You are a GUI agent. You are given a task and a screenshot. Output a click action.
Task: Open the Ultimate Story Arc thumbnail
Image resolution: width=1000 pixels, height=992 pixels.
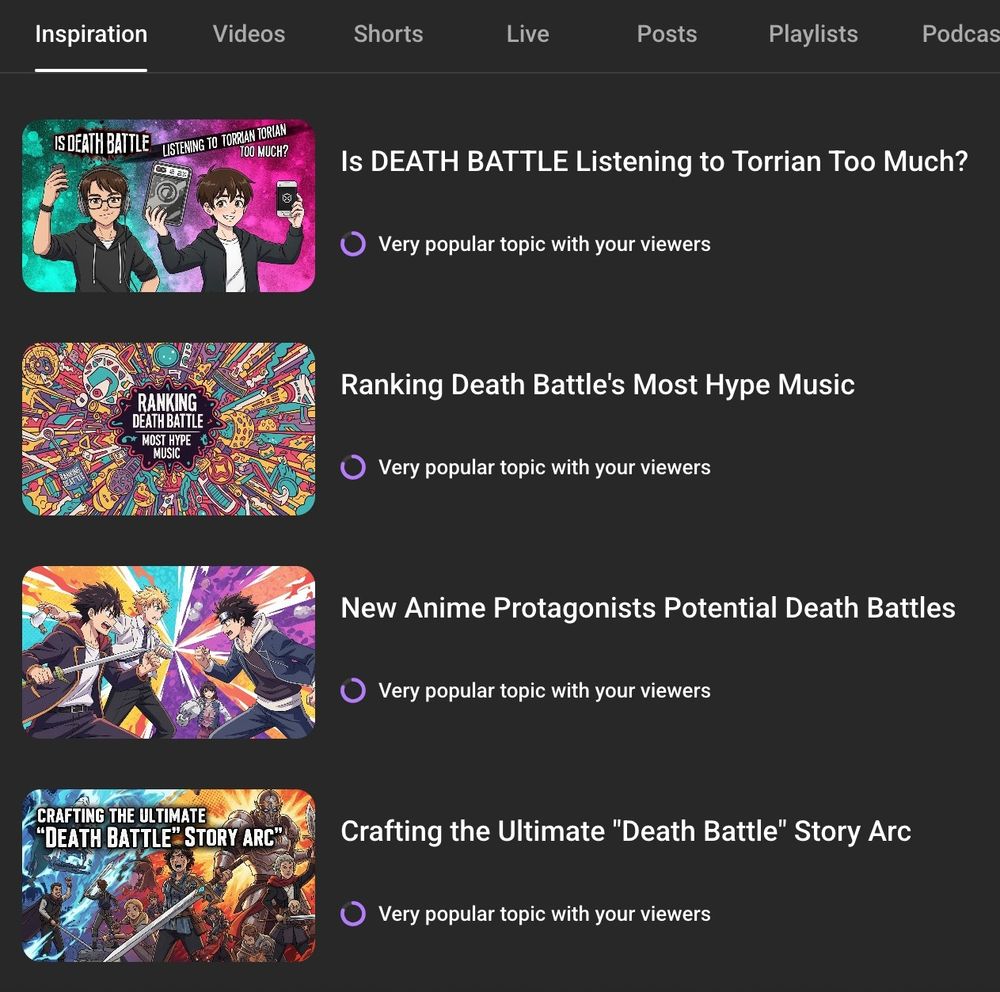[x=168, y=875]
